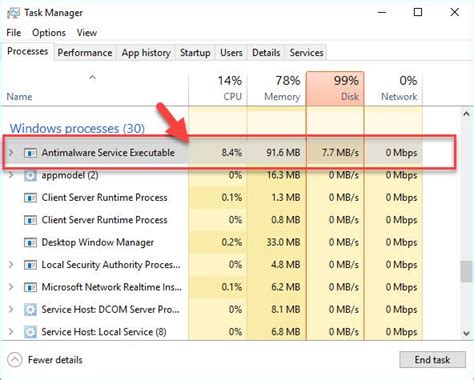Viewport: 474px width, 380px height.
Task: Click the vertical scrollbar thumb
Action: [x=466, y=272]
